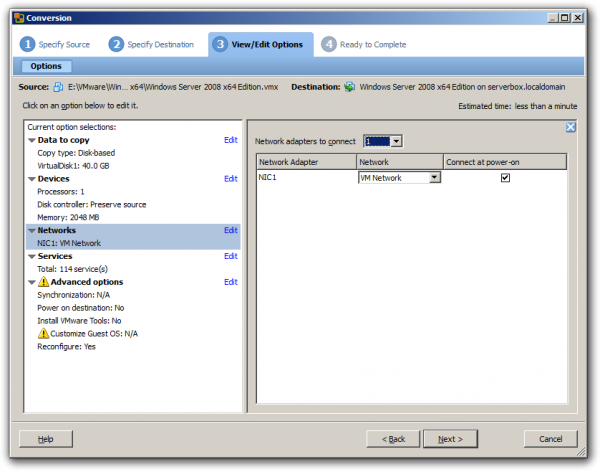Close the Networks edit pane with X

[570, 127]
